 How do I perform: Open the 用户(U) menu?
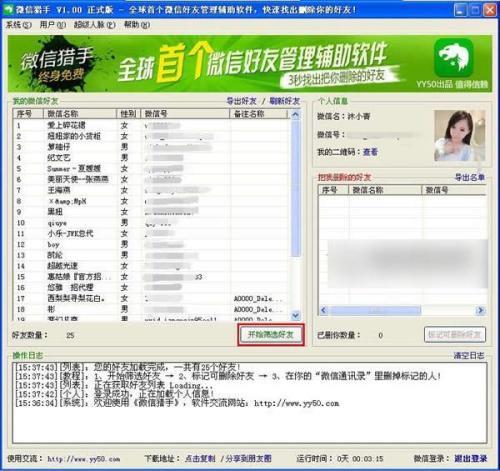[53, 25]
